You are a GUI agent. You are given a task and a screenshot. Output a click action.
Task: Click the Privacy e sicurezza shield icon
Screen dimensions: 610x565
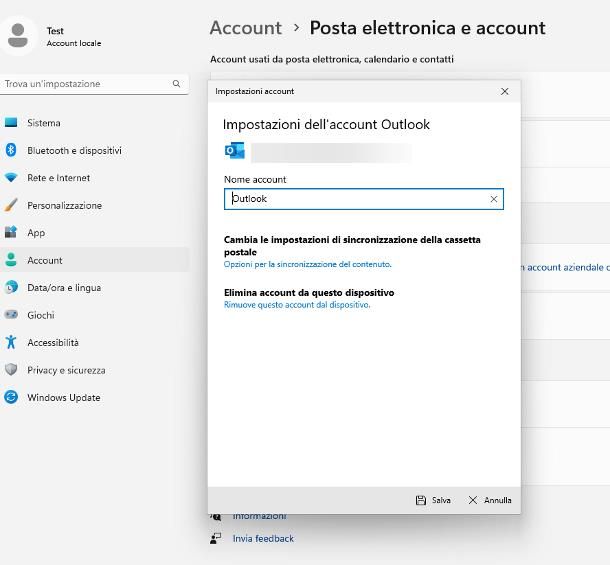pos(11,370)
